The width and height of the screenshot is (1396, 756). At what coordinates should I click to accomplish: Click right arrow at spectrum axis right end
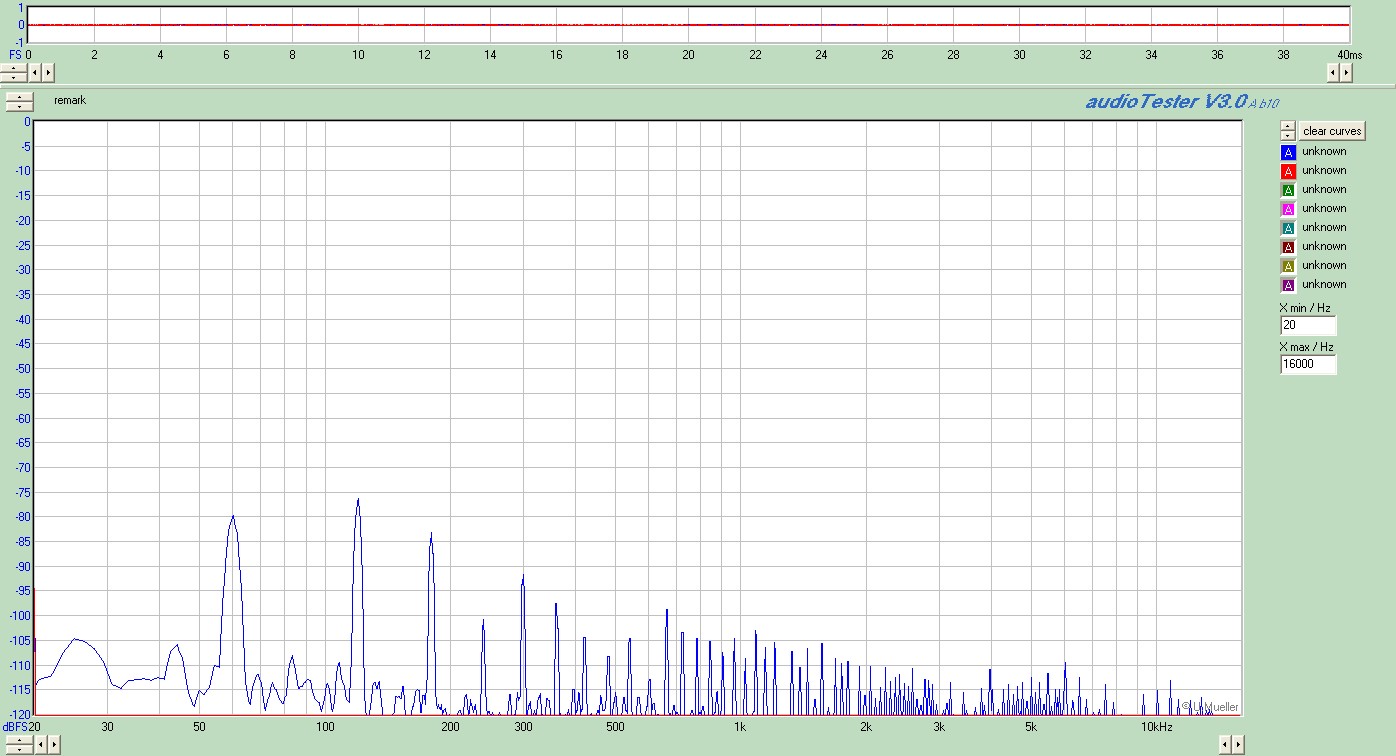[1237, 744]
